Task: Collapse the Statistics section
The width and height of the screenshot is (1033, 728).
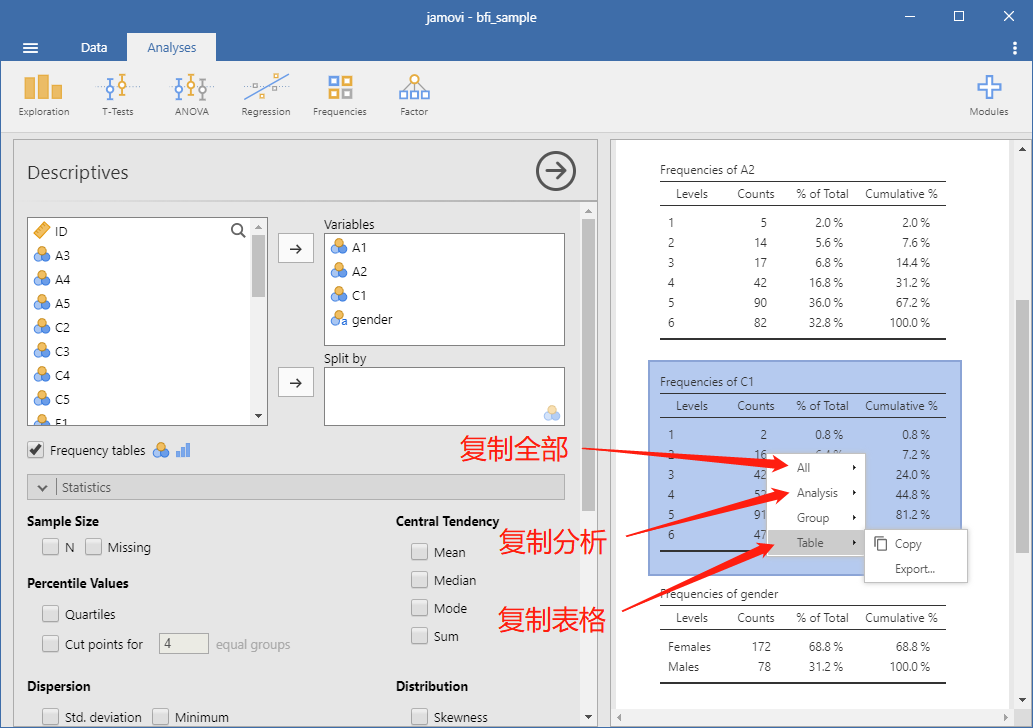Action: tap(296, 488)
